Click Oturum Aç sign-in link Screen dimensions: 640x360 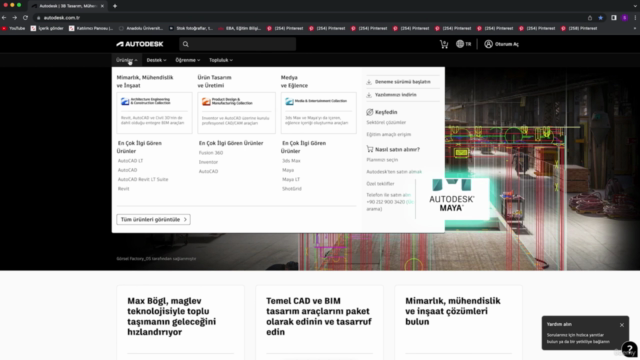507,44
